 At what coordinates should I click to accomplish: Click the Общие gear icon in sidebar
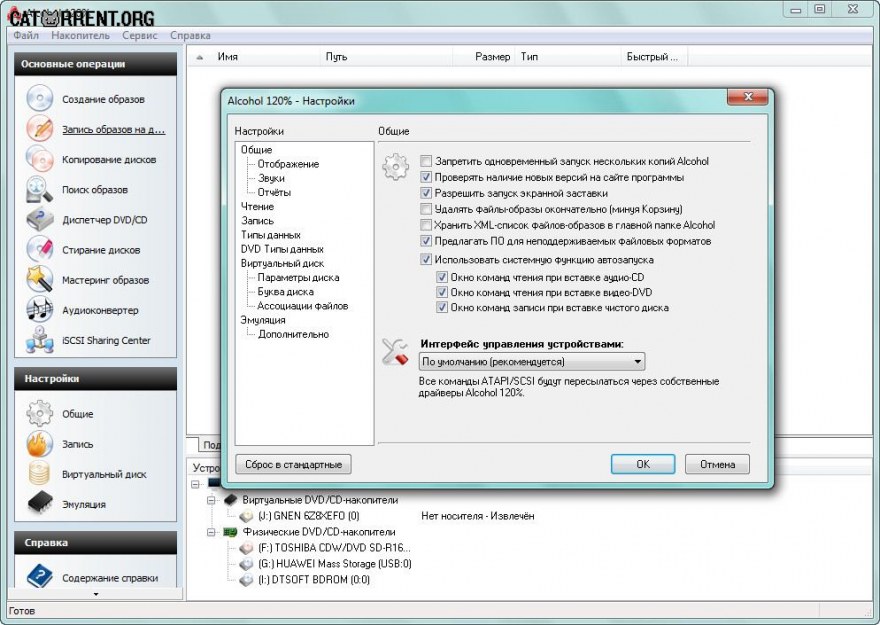click(39, 413)
